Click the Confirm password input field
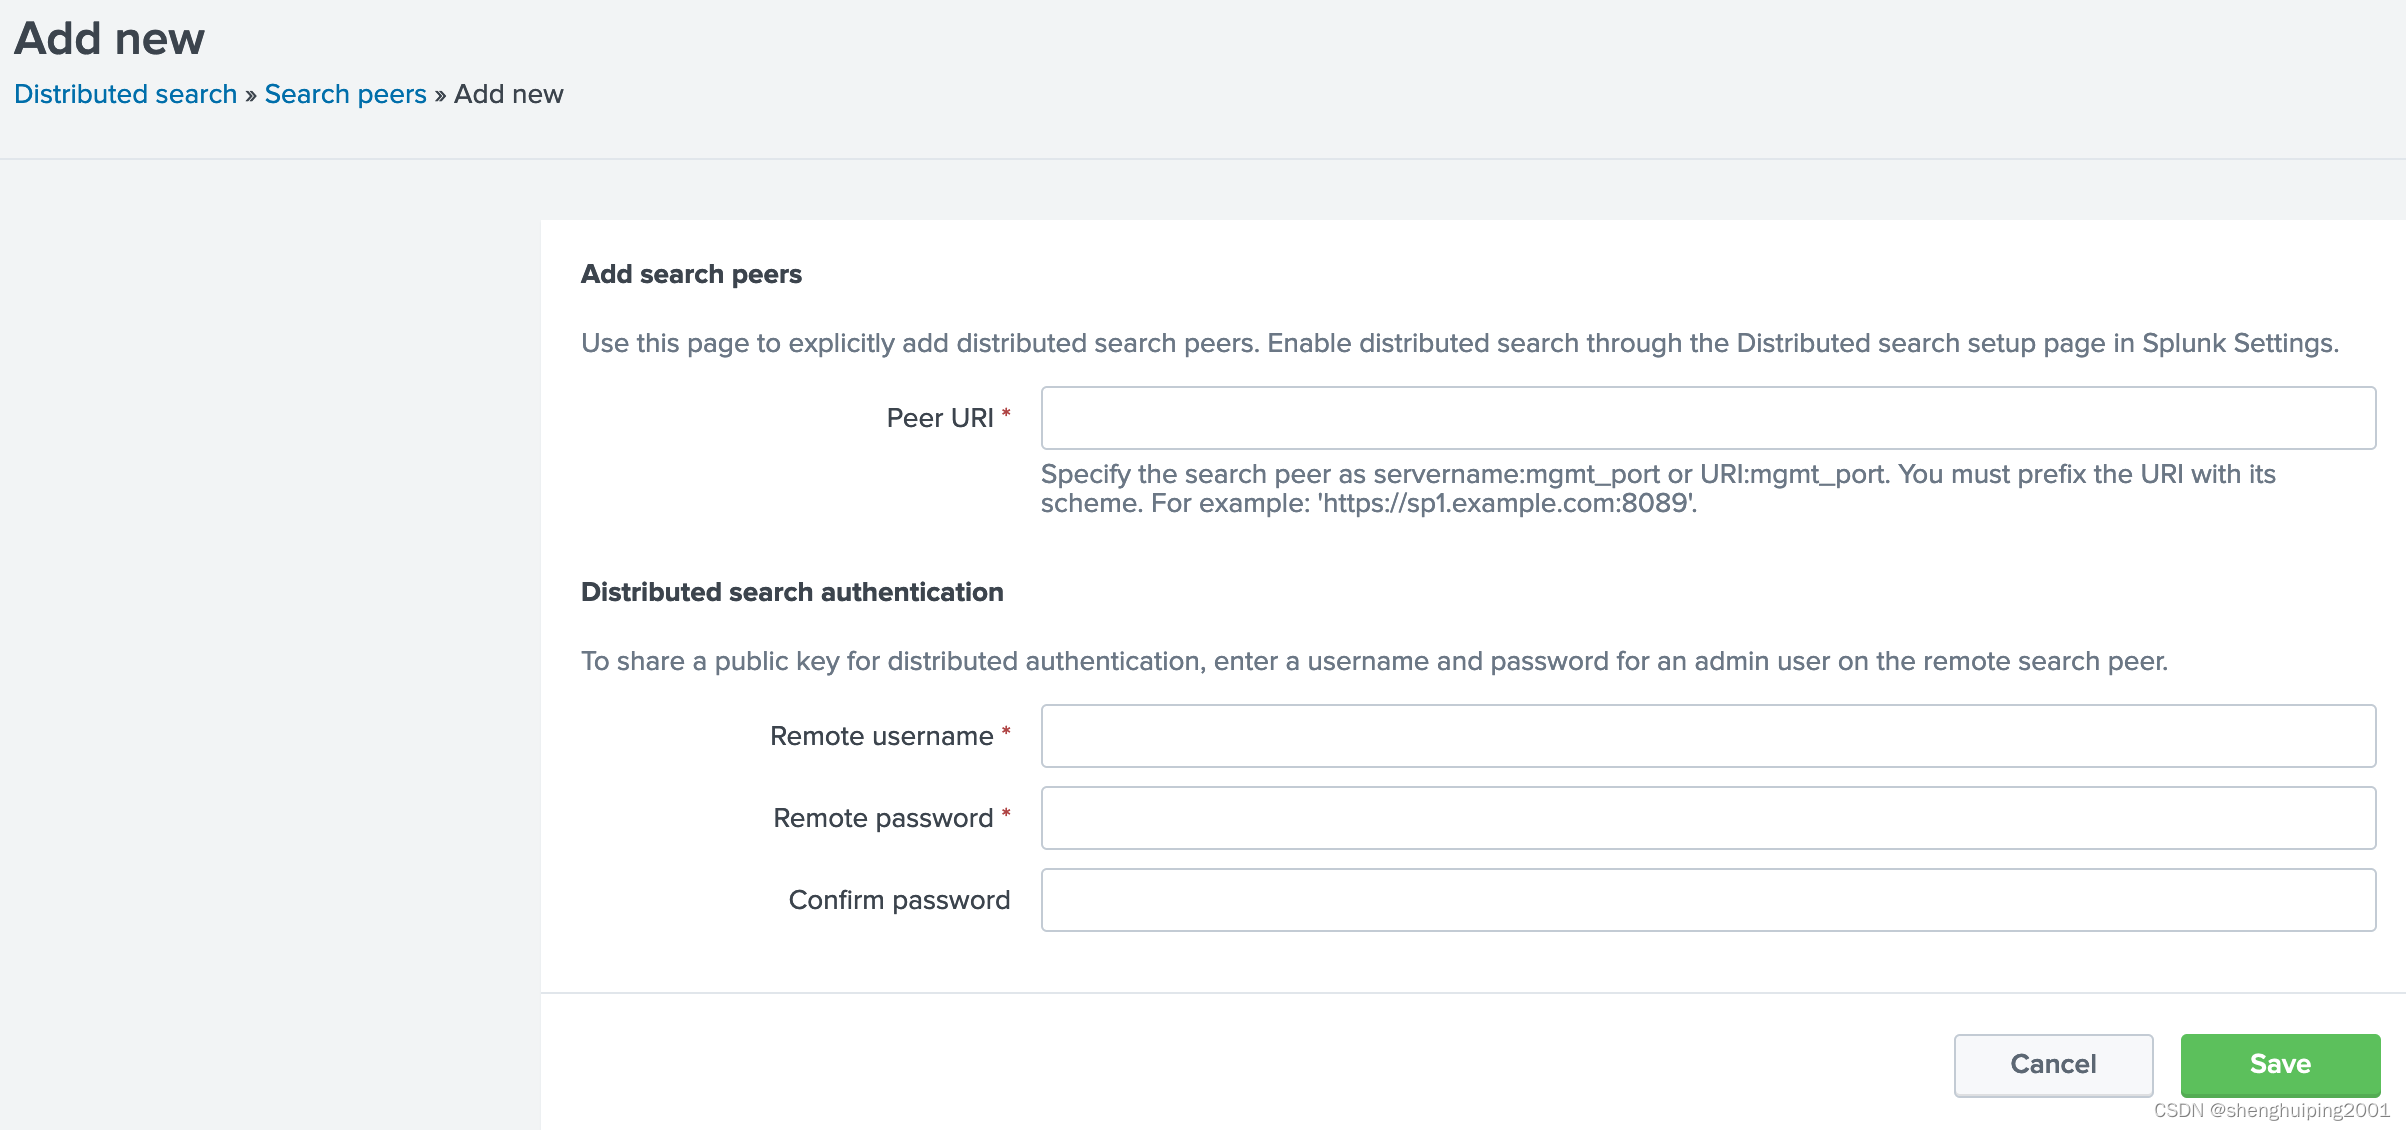 click(1705, 900)
